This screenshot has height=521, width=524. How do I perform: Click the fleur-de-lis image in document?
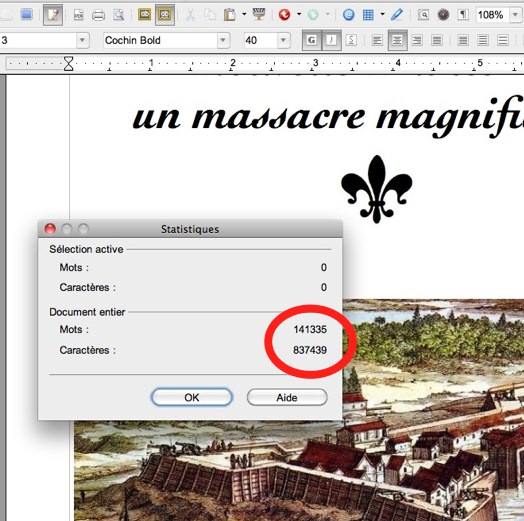377,189
